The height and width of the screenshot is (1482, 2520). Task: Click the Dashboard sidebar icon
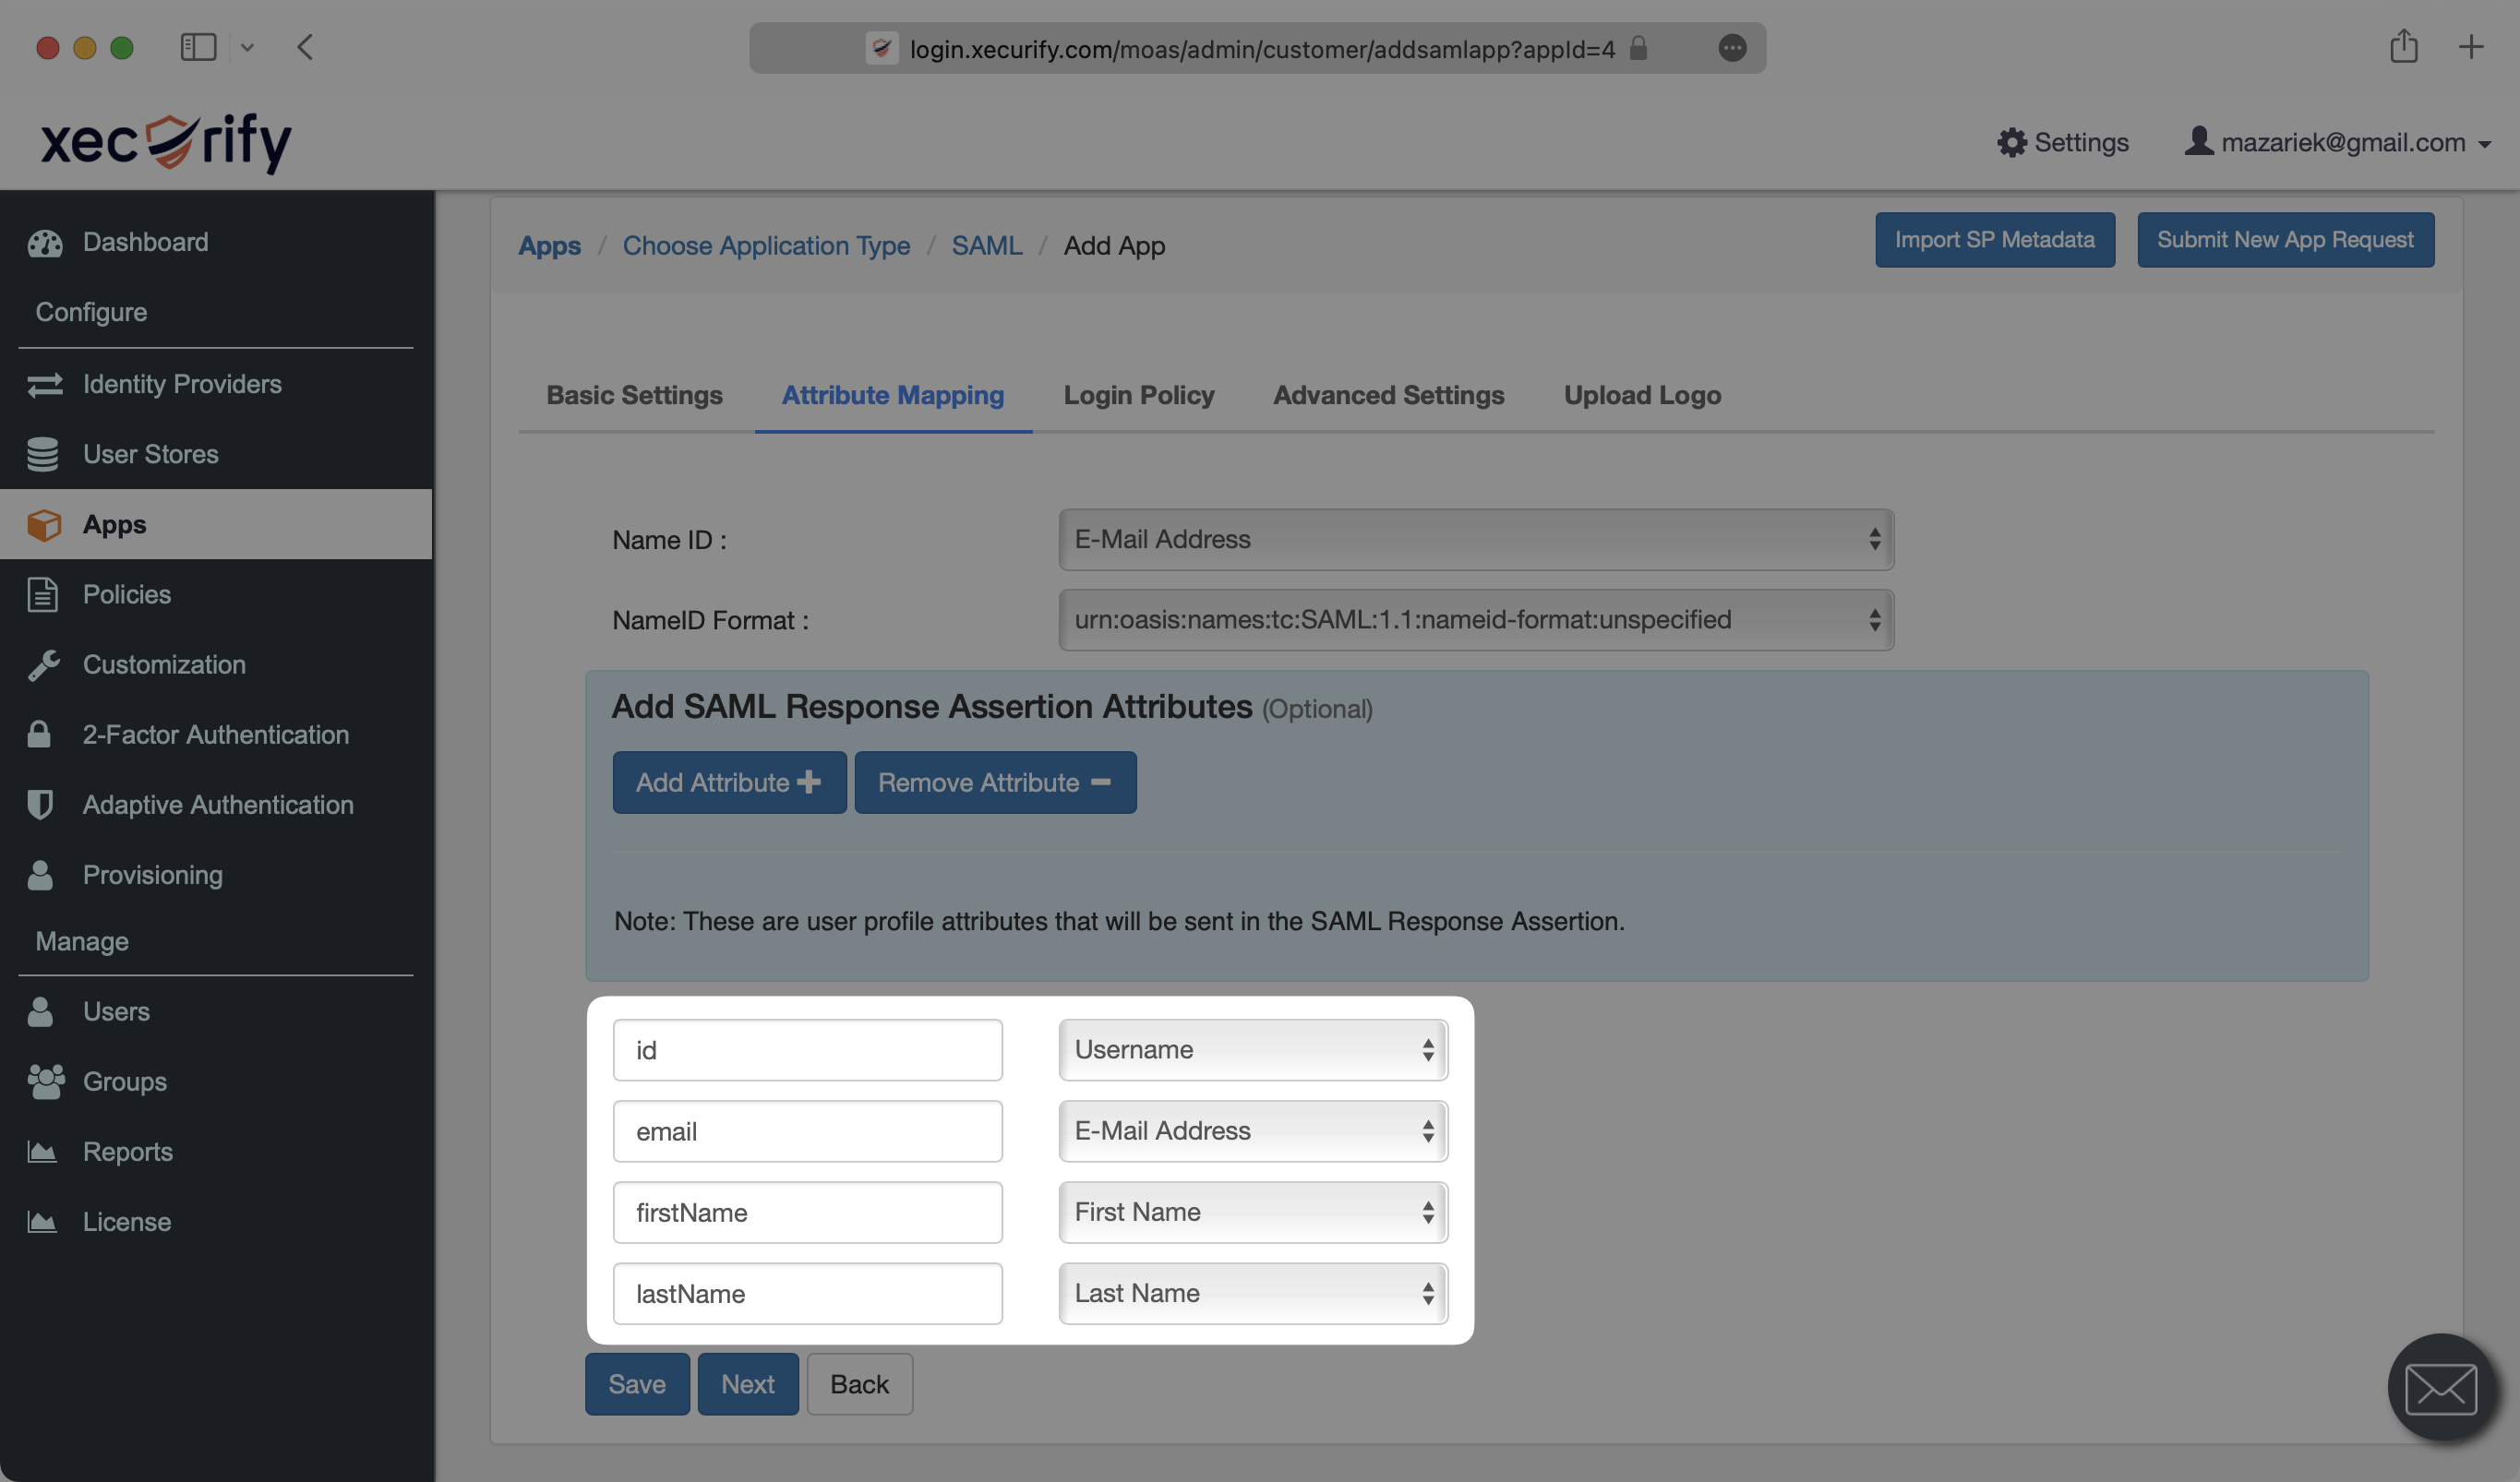pos(46,240)
